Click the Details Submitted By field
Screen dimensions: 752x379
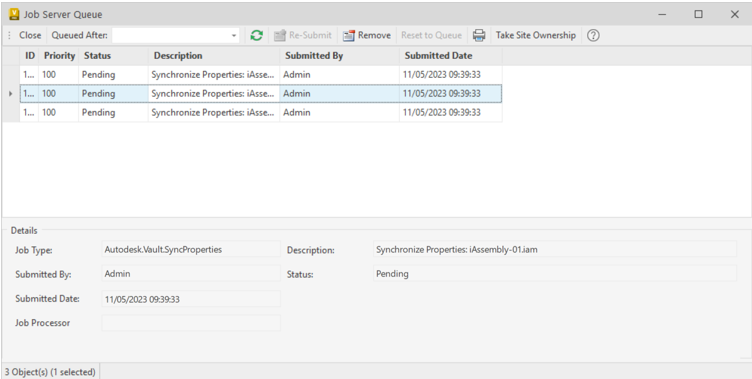(191, 273)
